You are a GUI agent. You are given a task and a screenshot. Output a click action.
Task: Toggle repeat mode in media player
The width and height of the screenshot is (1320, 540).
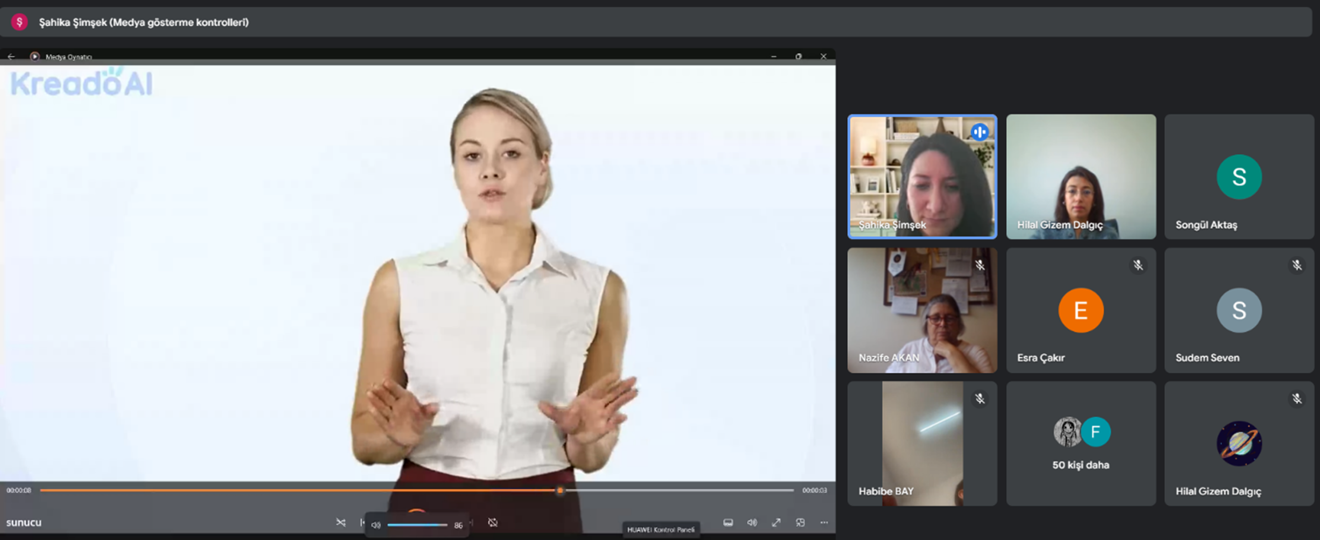pos(492,523)
